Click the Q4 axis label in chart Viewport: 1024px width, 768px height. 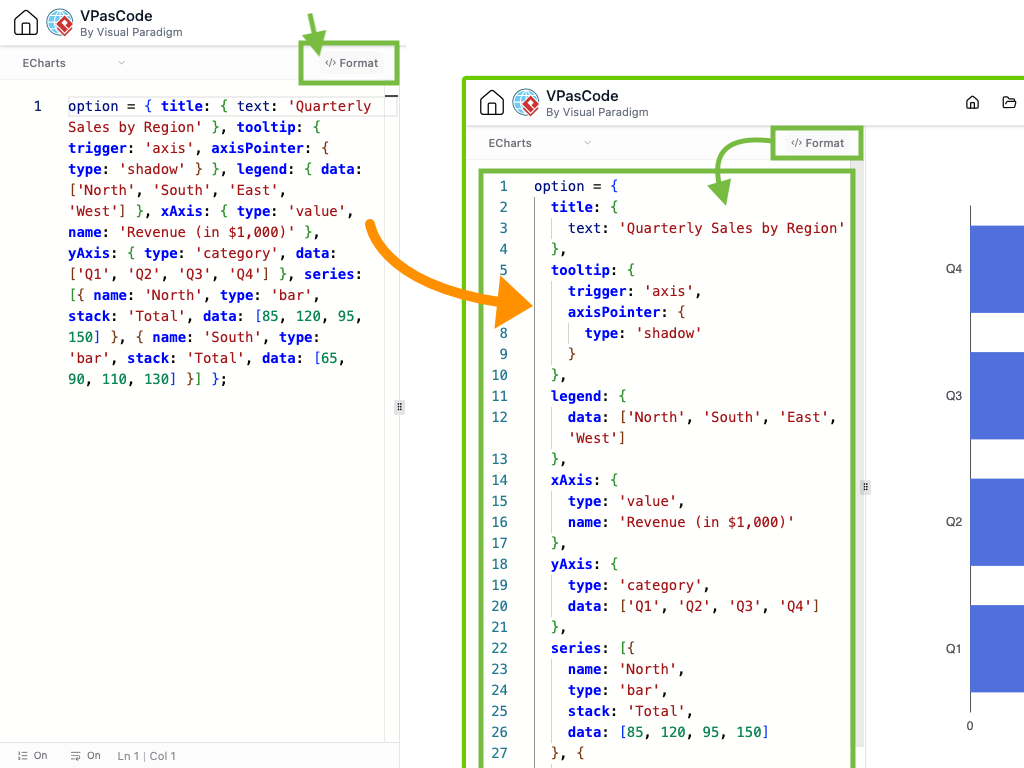click(x=953, y=269)
